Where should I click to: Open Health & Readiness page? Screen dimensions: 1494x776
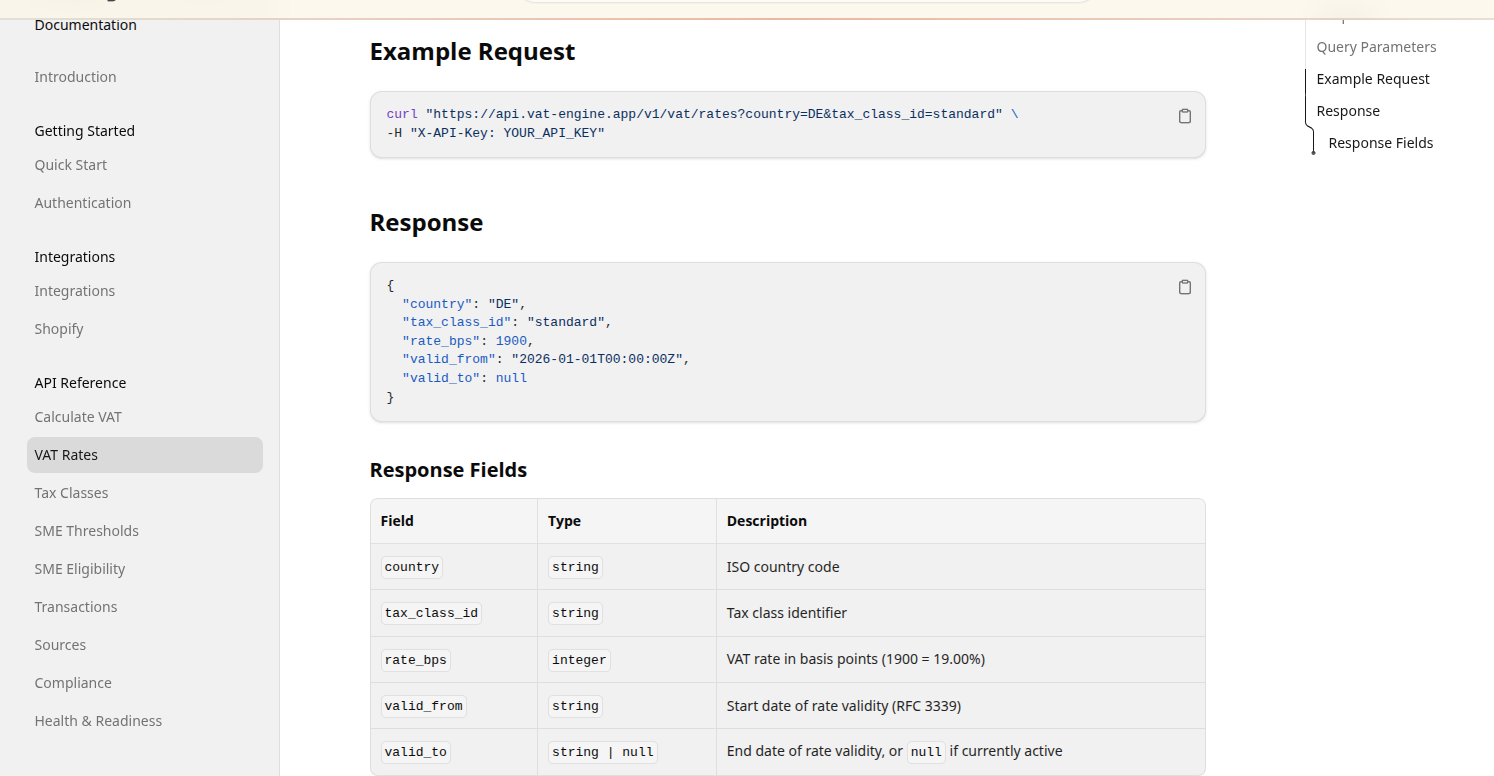[98, 721]
